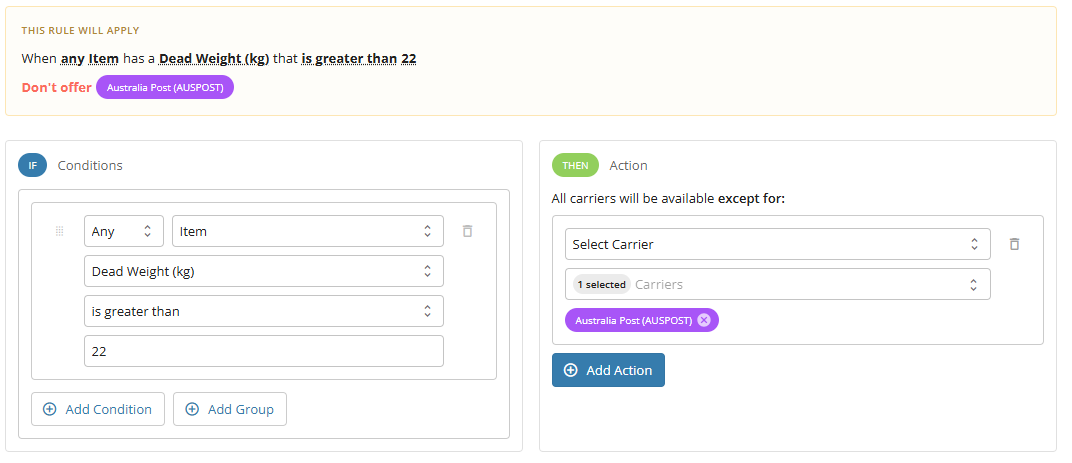This screenshot has height=463, width=1072.
Task: Delete the Dead Weight condition via trash icon
Action: tap(468, 231)
